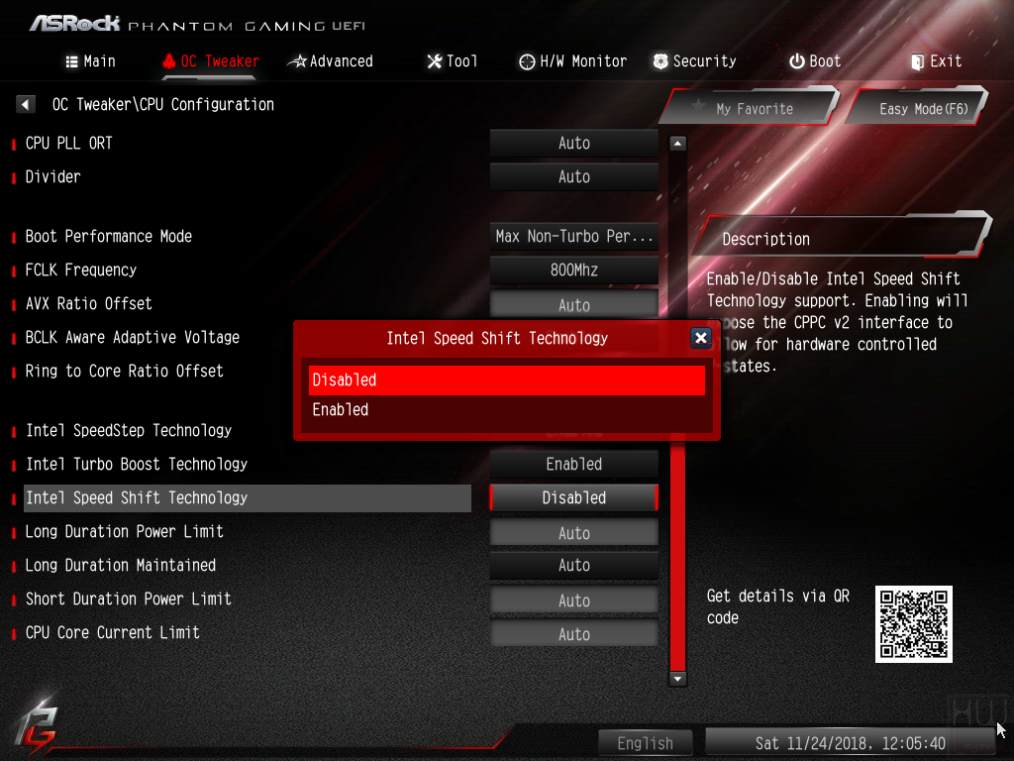Select the Boot Performance Mode setting
Screen dimensions: 1014x761
click(x=109, y=236)
